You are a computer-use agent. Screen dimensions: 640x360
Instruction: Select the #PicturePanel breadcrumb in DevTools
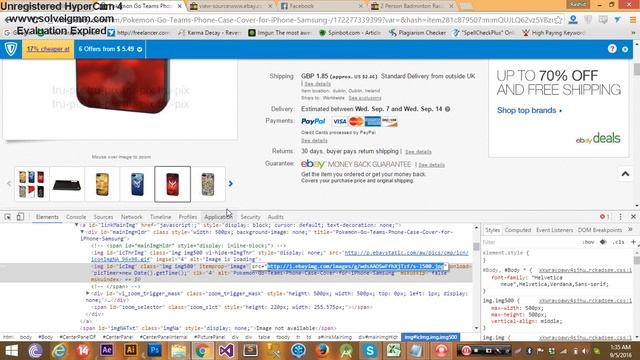click(x=209, y=337)
